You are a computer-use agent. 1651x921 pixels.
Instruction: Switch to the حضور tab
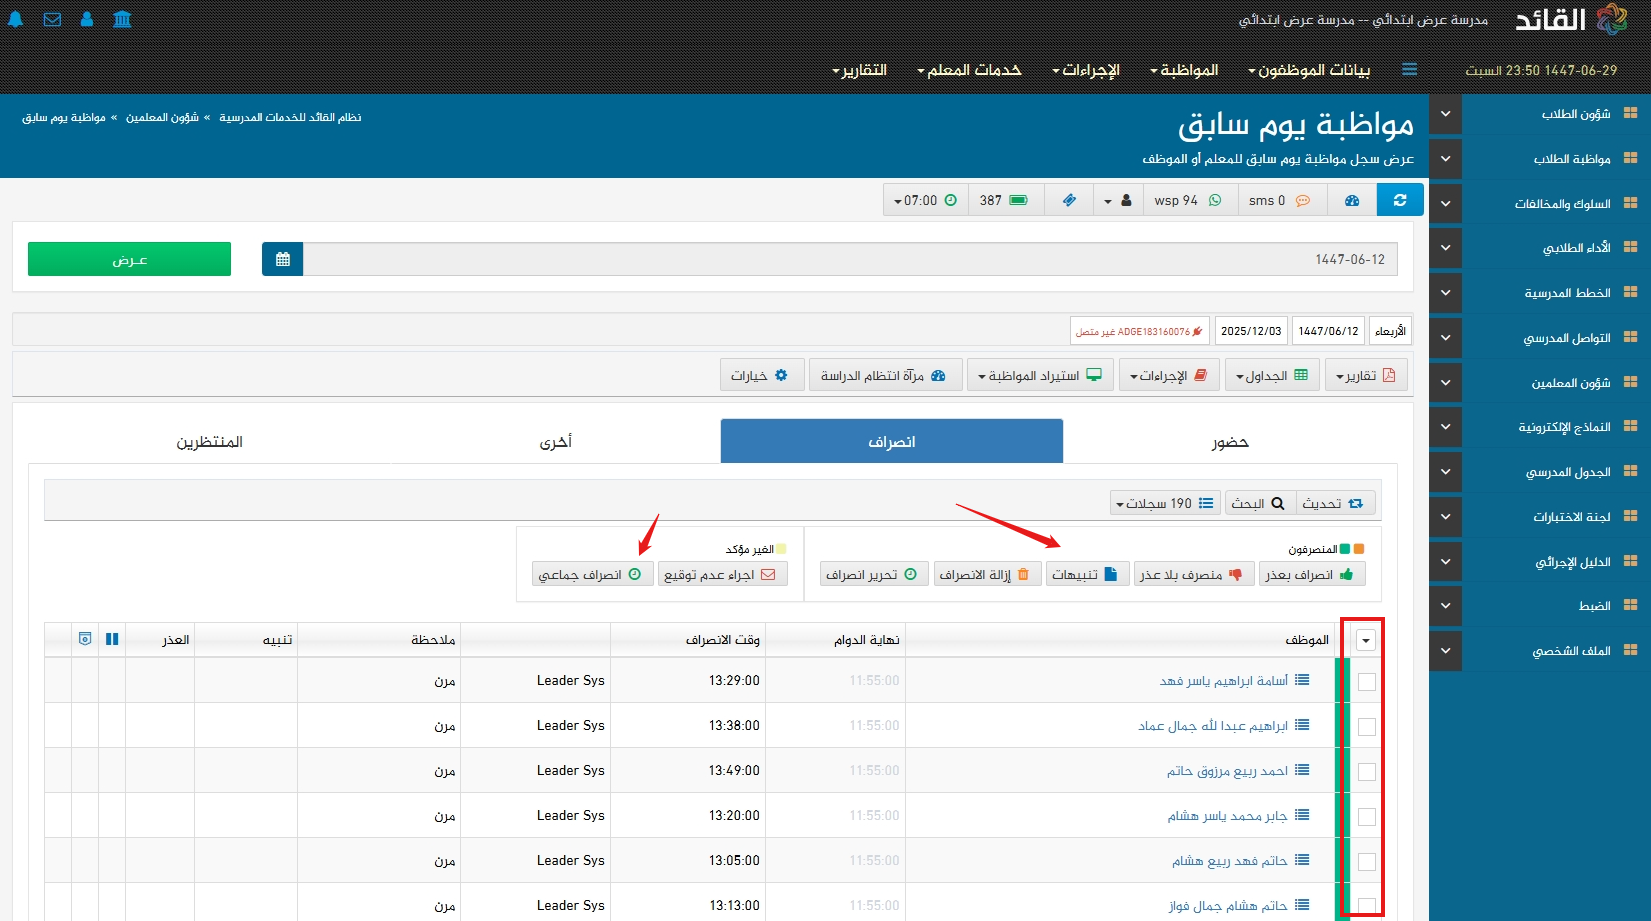point(1230,442)
